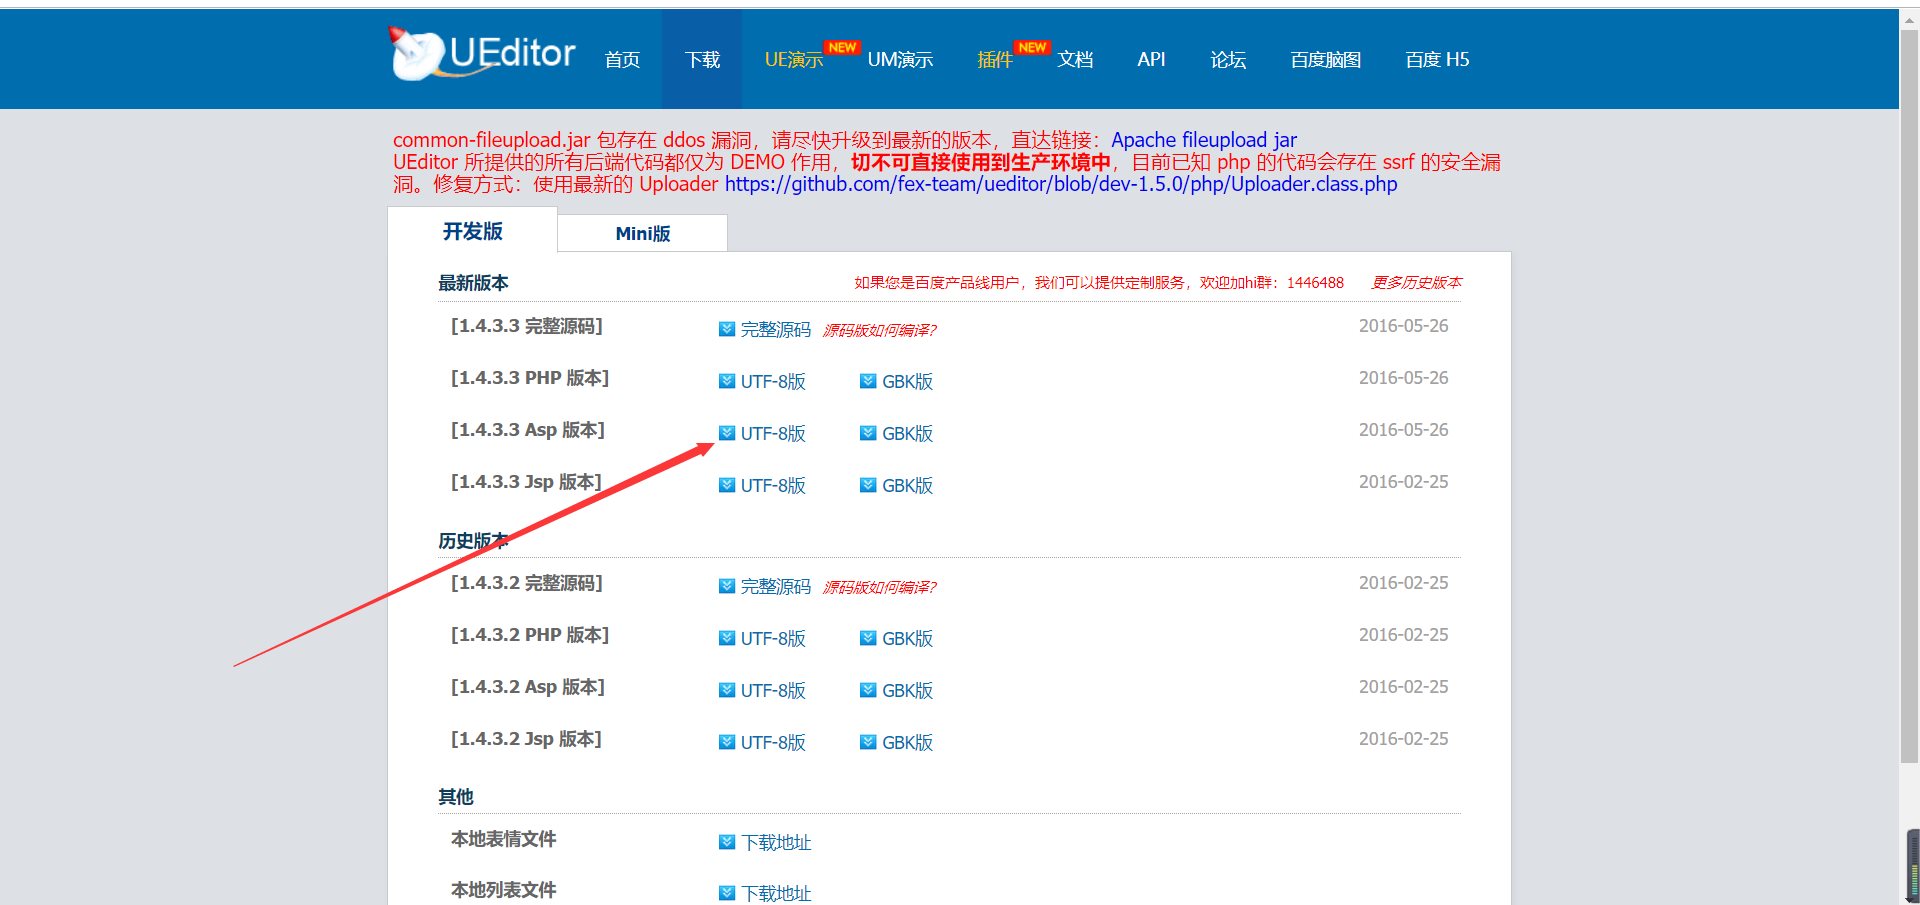Image resolution: width=1920 pixels, height=905 pixels.
Task: Download 1.4.3.2 Jsp UTF-8版 link
Action: tap(773, 742)
